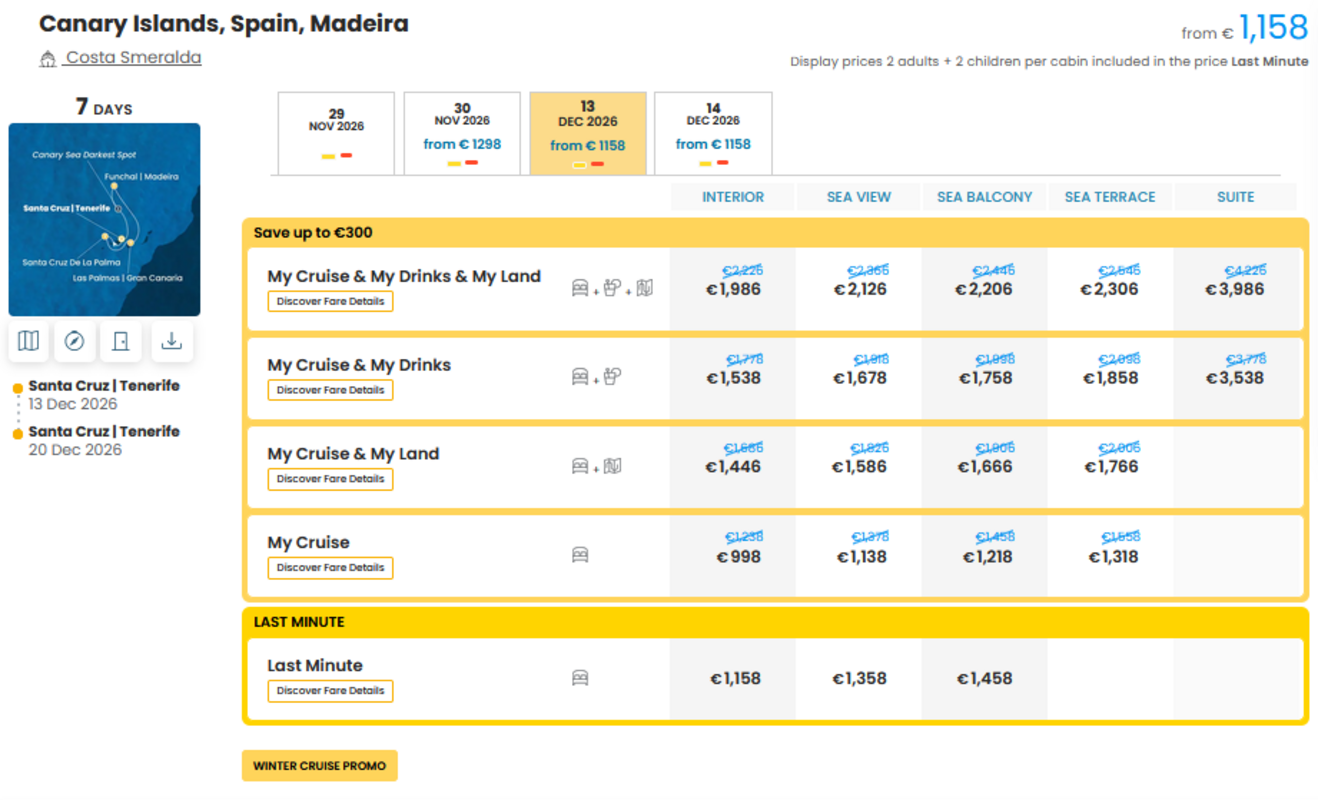
Task: Select the €1,666 Sea Balcony fare
Action: [985, 467]
